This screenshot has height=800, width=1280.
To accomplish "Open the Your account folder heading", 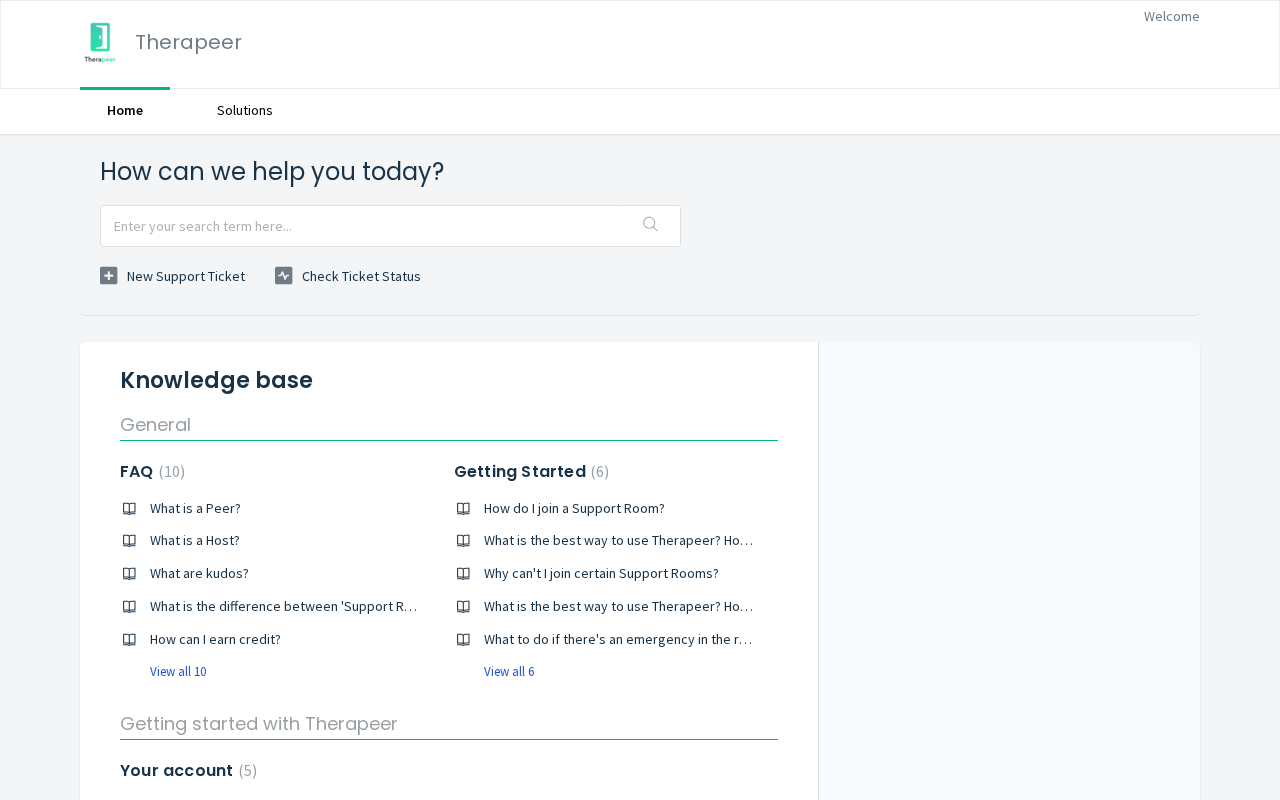I will pyautogui.click(x=176, y=771).
